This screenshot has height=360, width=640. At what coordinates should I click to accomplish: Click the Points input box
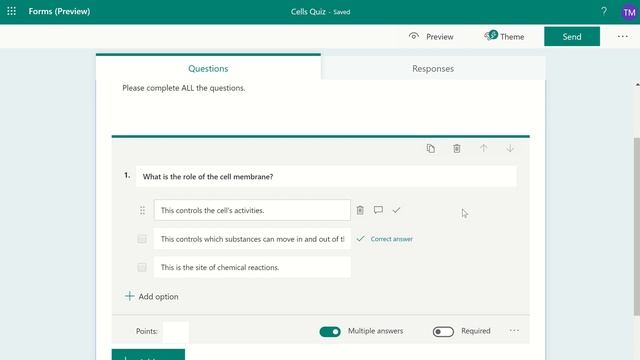(176, 331)
